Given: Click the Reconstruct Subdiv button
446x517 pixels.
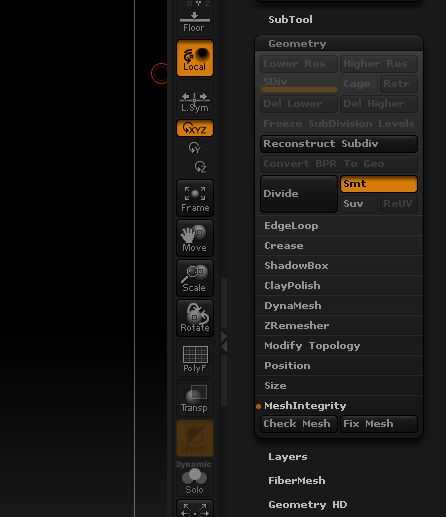Looking at the screenshot, I should pos(339,144).
